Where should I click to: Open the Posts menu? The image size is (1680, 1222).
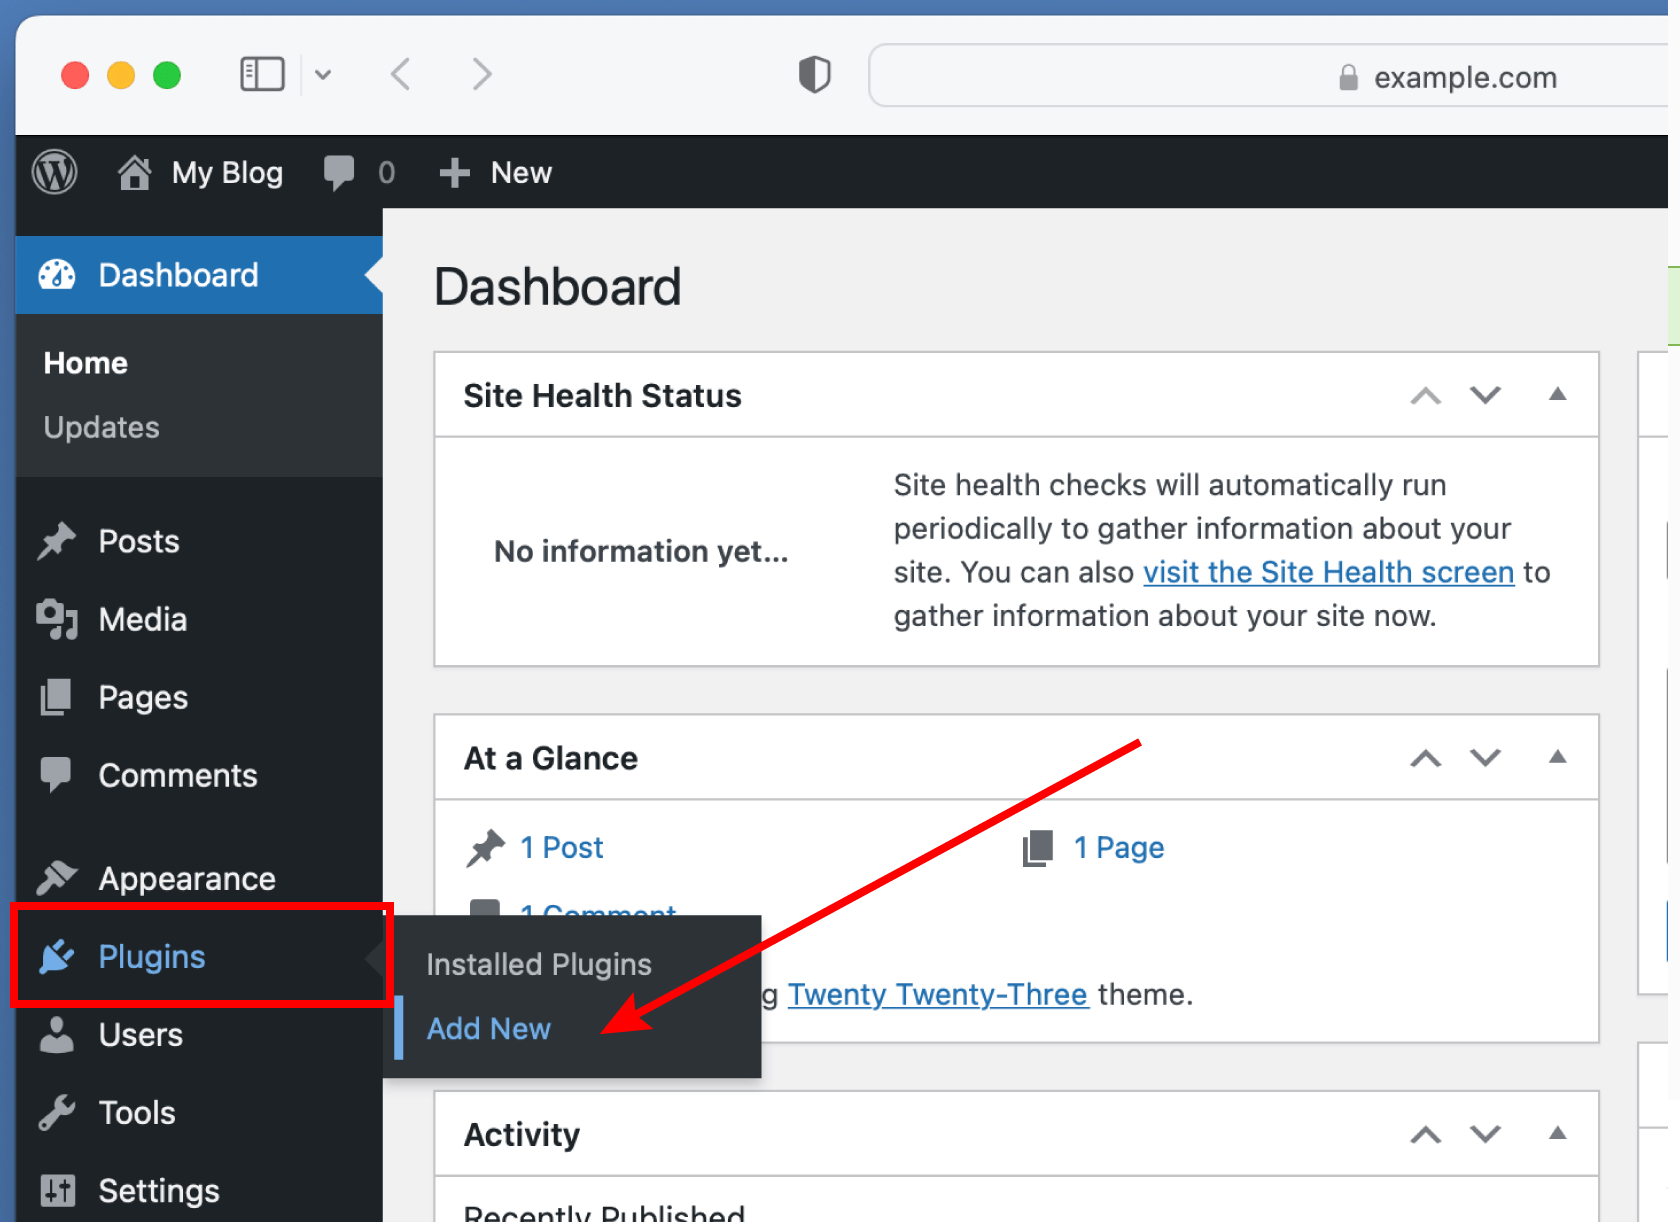tap(199, 541)
